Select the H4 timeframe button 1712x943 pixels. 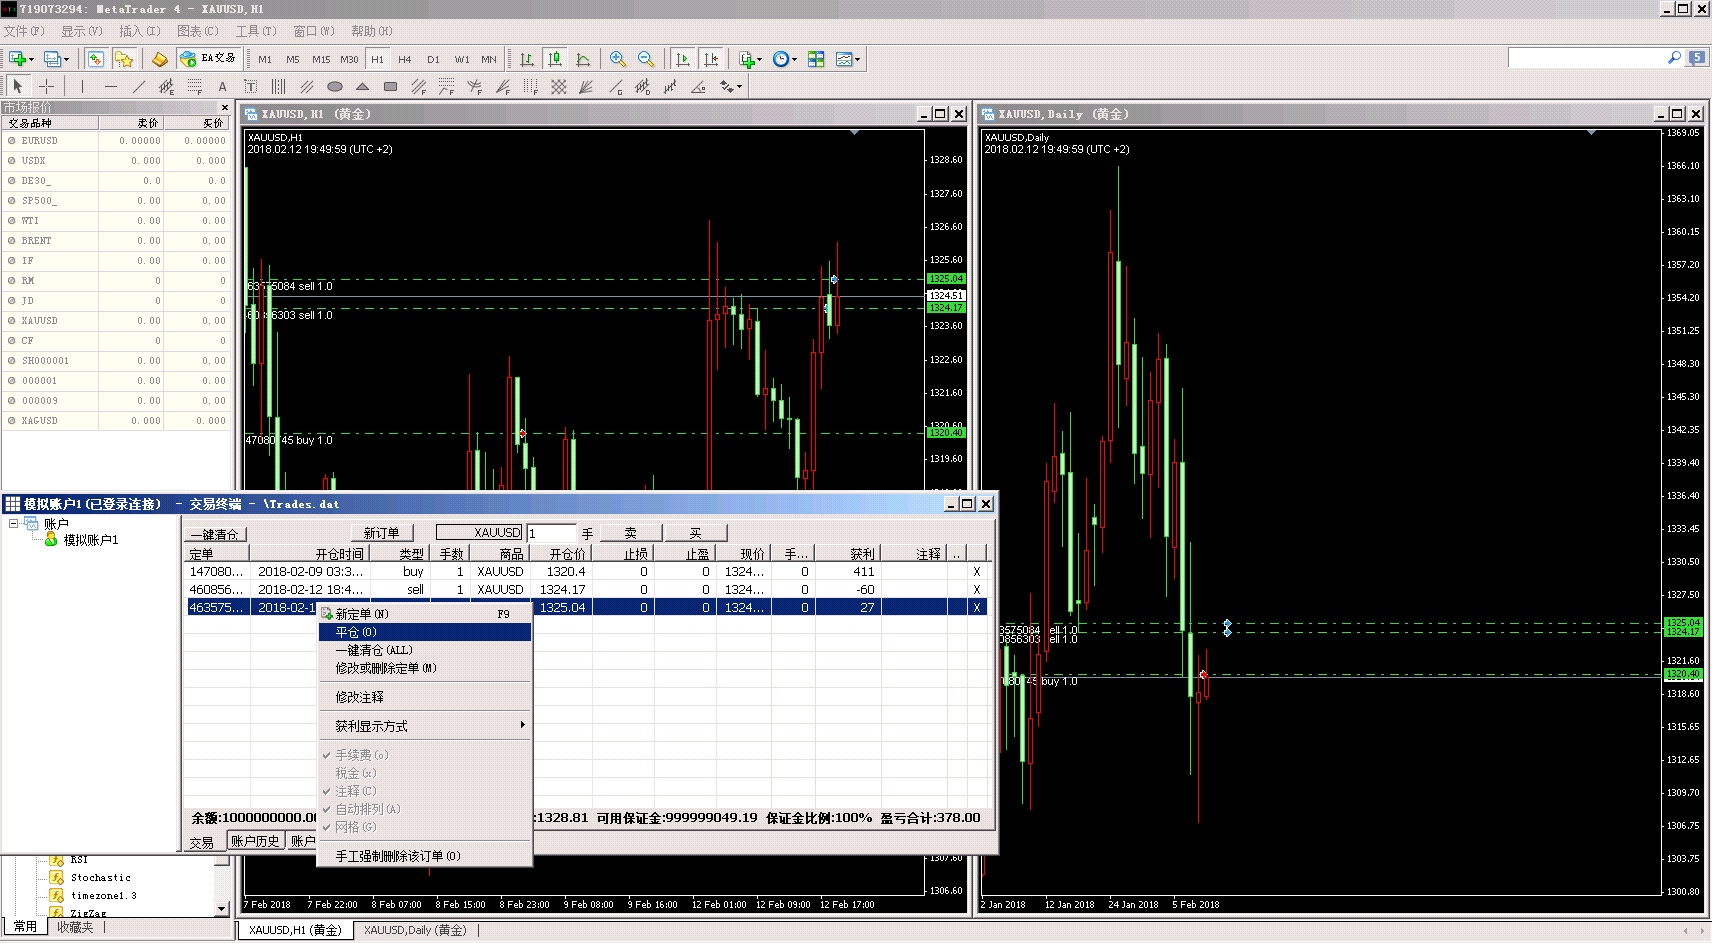click(404, 59)
